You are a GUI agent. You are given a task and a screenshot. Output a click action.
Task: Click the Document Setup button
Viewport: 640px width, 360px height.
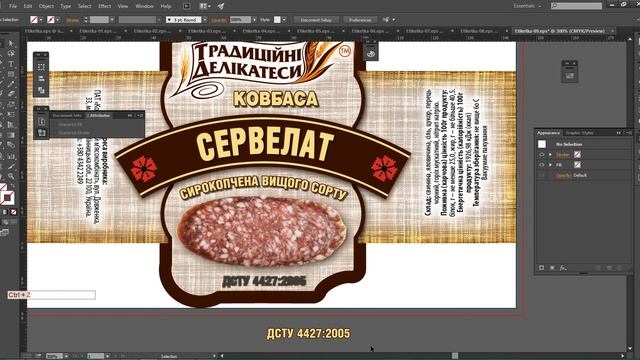click(x=316, y=20)
